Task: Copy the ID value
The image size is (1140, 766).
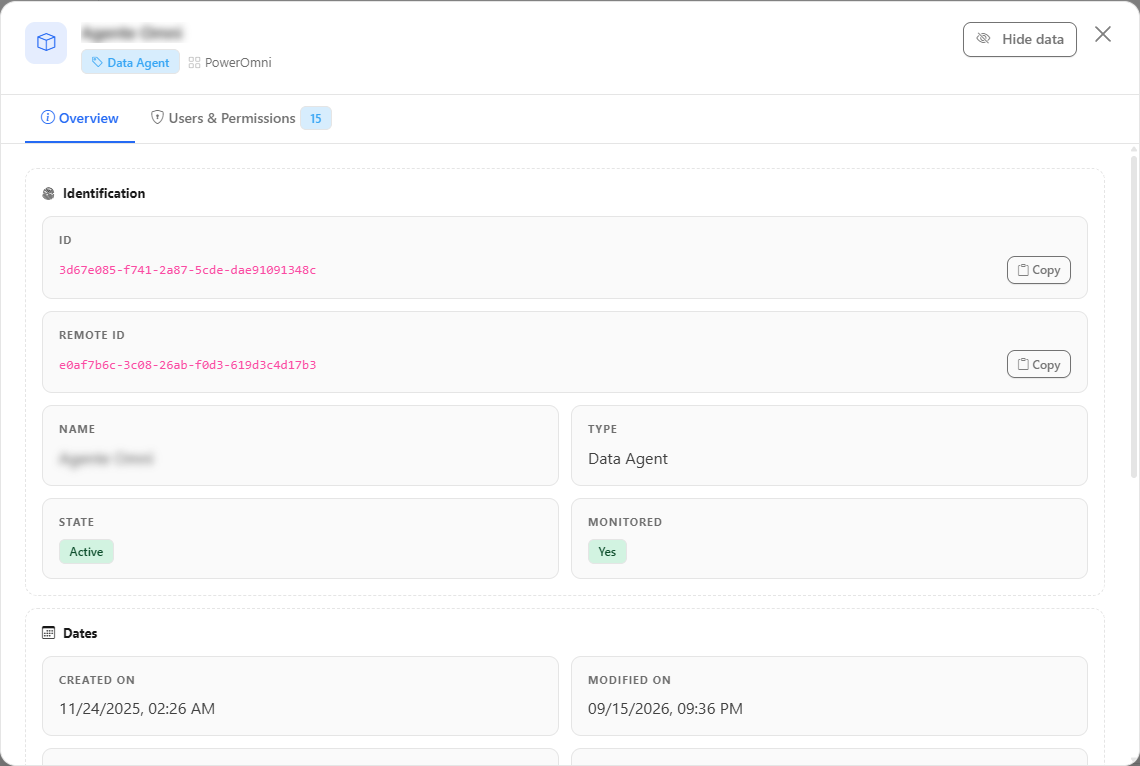Action: coord(1038,270)
